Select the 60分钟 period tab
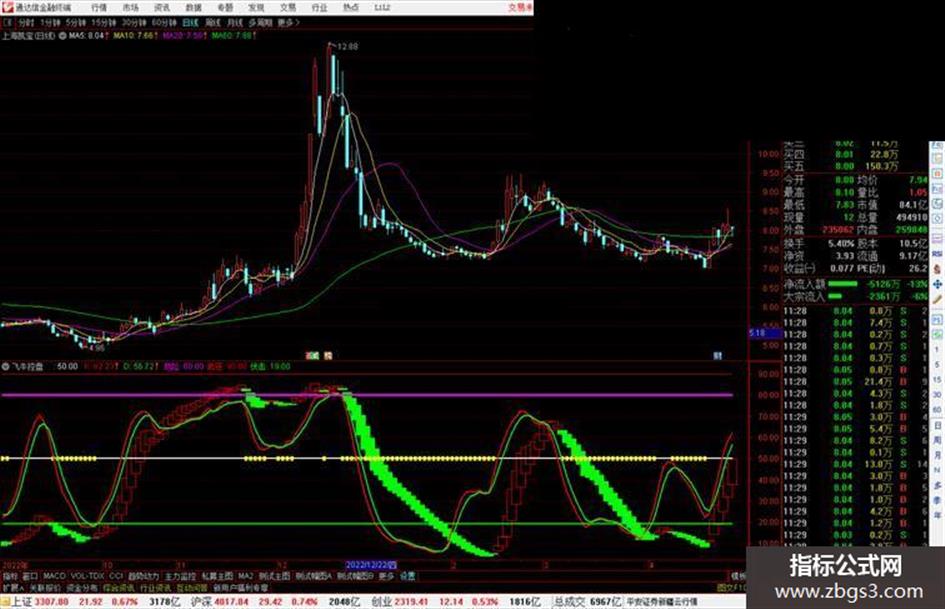This screenshot has width=945, height=609. (163, 23)
